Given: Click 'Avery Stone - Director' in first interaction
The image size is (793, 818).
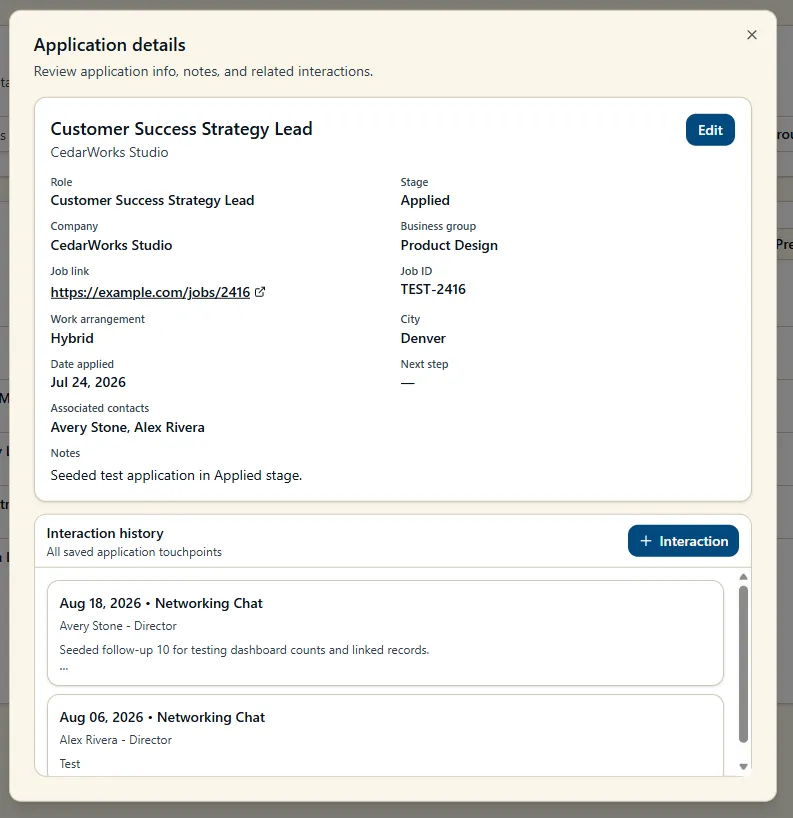Looking at the screenshot, I should click(x=118, y=626).
